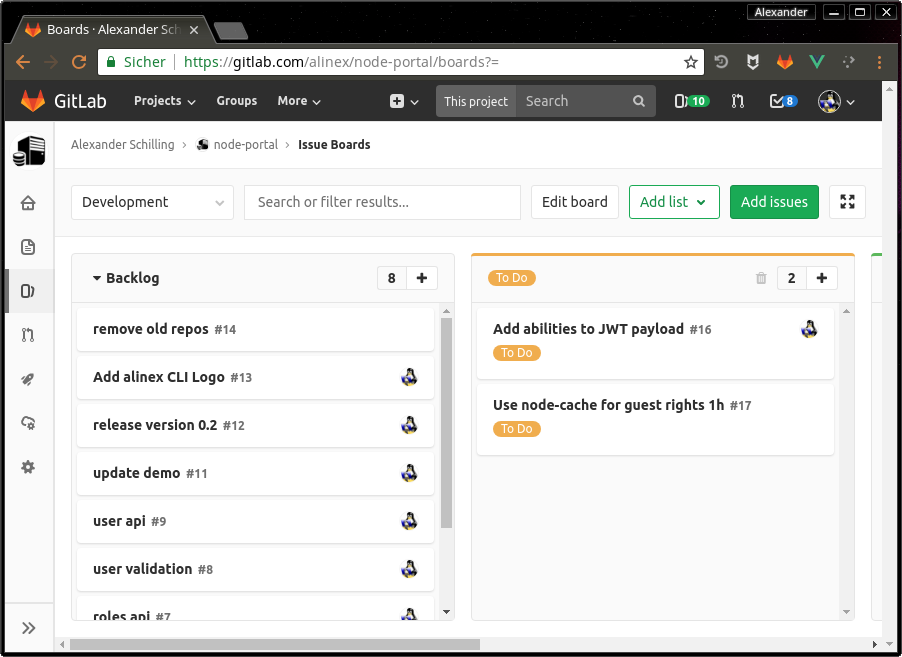Open the Operations cloud icon in sidebar
The image size is (902, 657).
pos(28,423)
